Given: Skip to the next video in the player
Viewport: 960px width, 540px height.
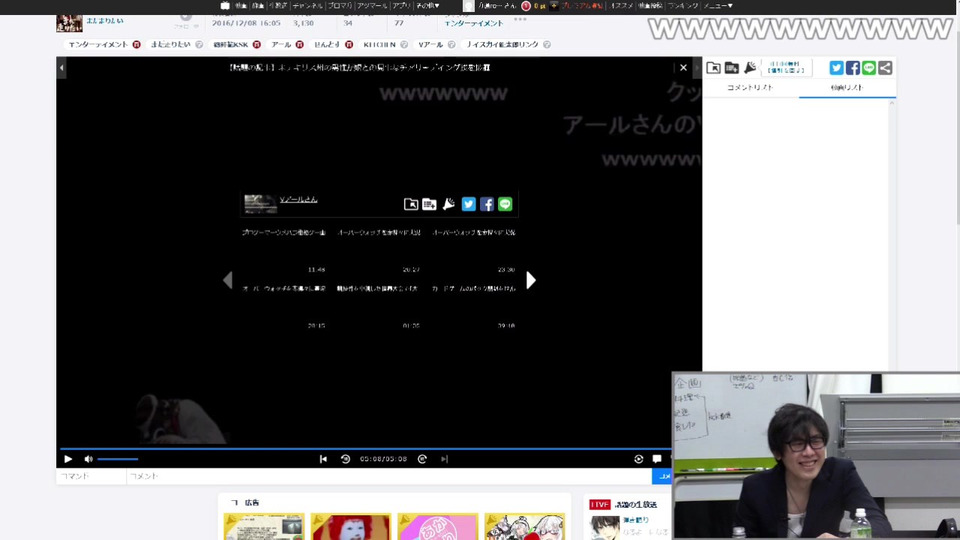Looking at the screenshot, I should [x=444, y=459].
